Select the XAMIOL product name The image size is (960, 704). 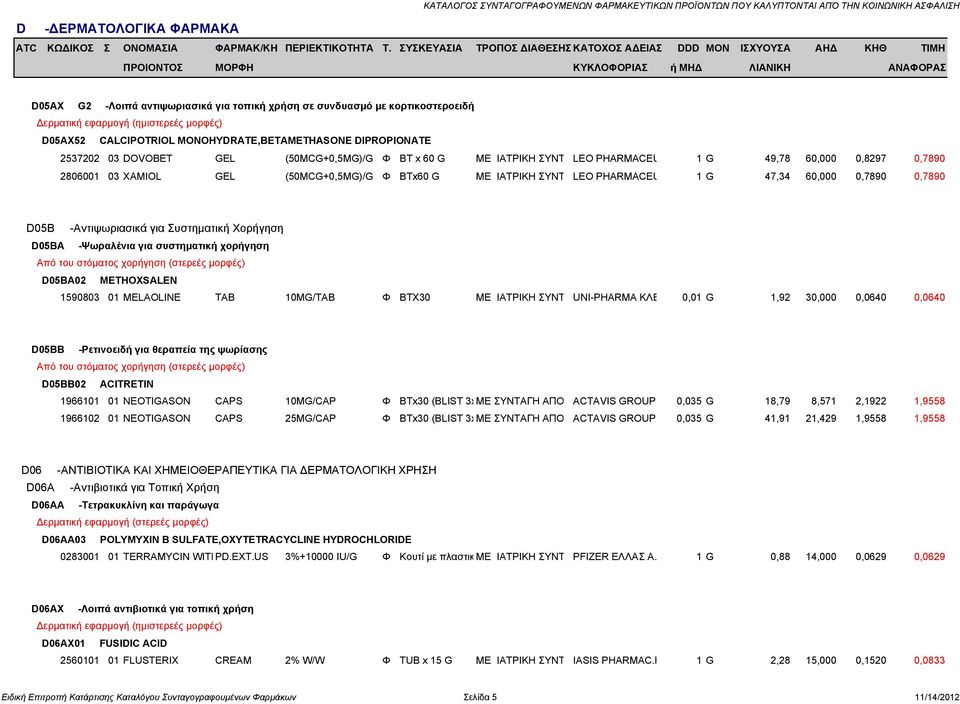(142, 176)
